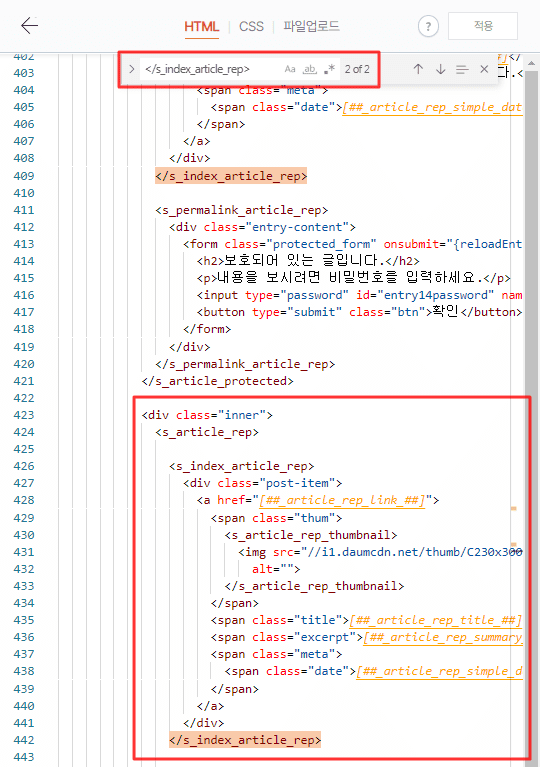Go to next match with down arrow
The width and height of the screenshot is (540, 767).
click(440, 69)
